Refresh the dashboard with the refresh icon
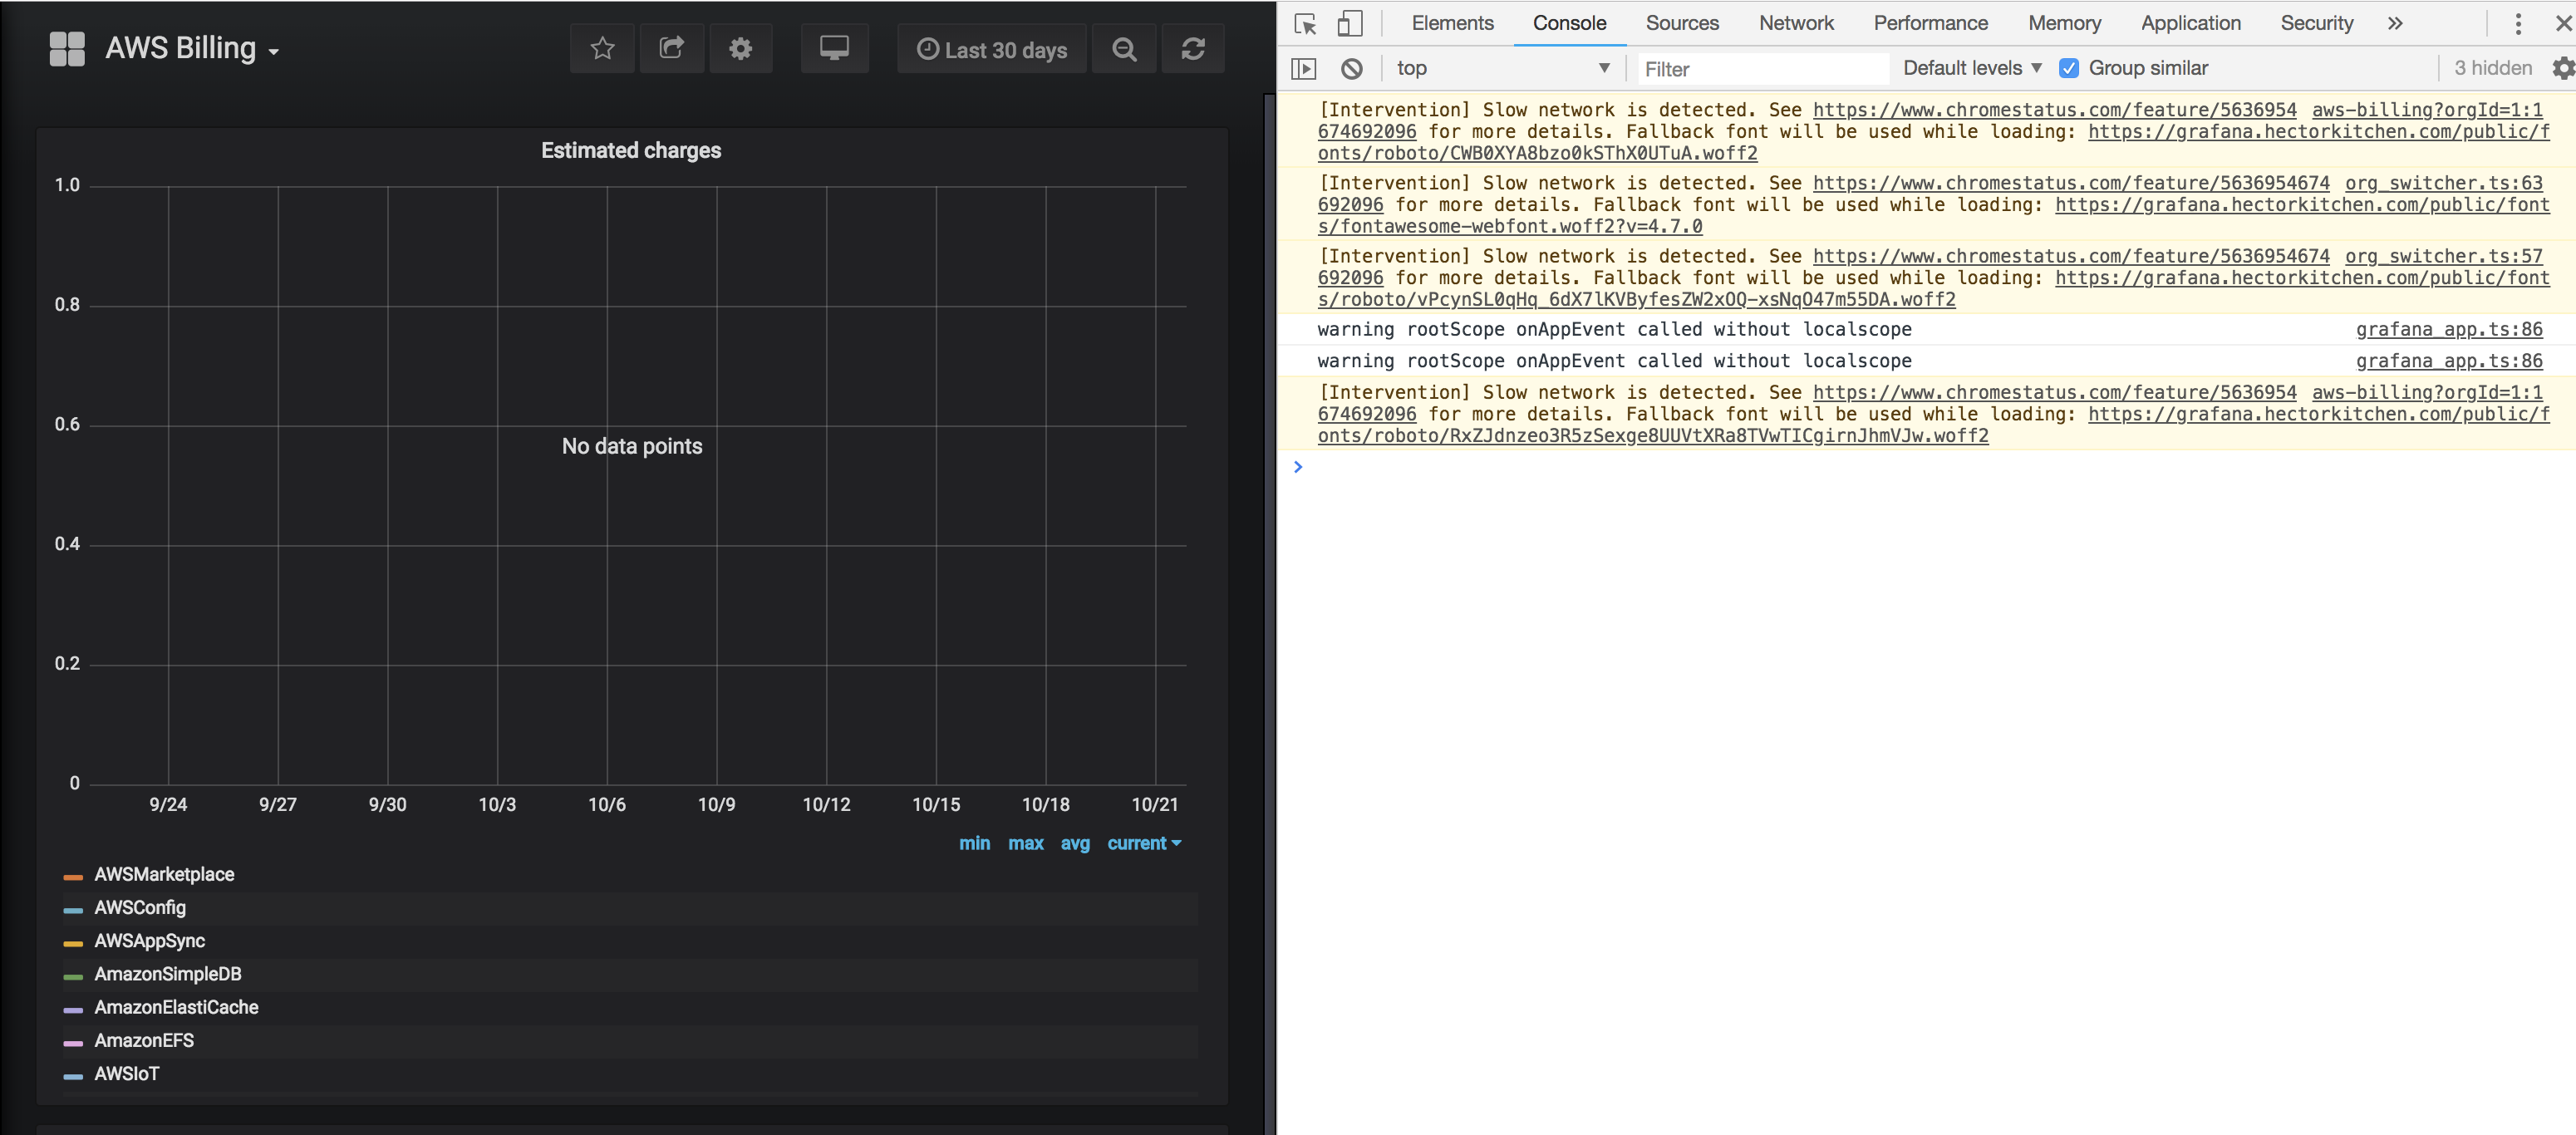 coord(1193,48)
